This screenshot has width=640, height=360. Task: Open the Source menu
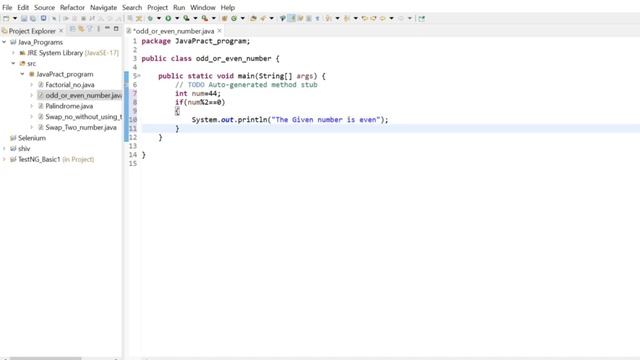(x=44, y=7)
